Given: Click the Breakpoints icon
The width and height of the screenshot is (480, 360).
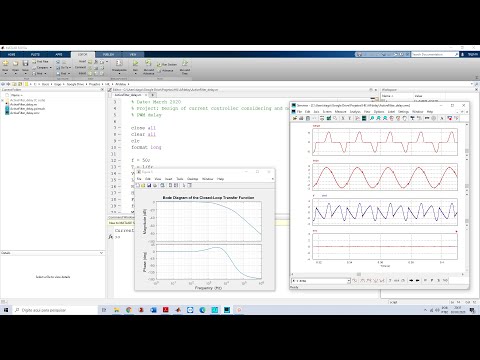Looking at the screenshot, I should pos(119,63).
